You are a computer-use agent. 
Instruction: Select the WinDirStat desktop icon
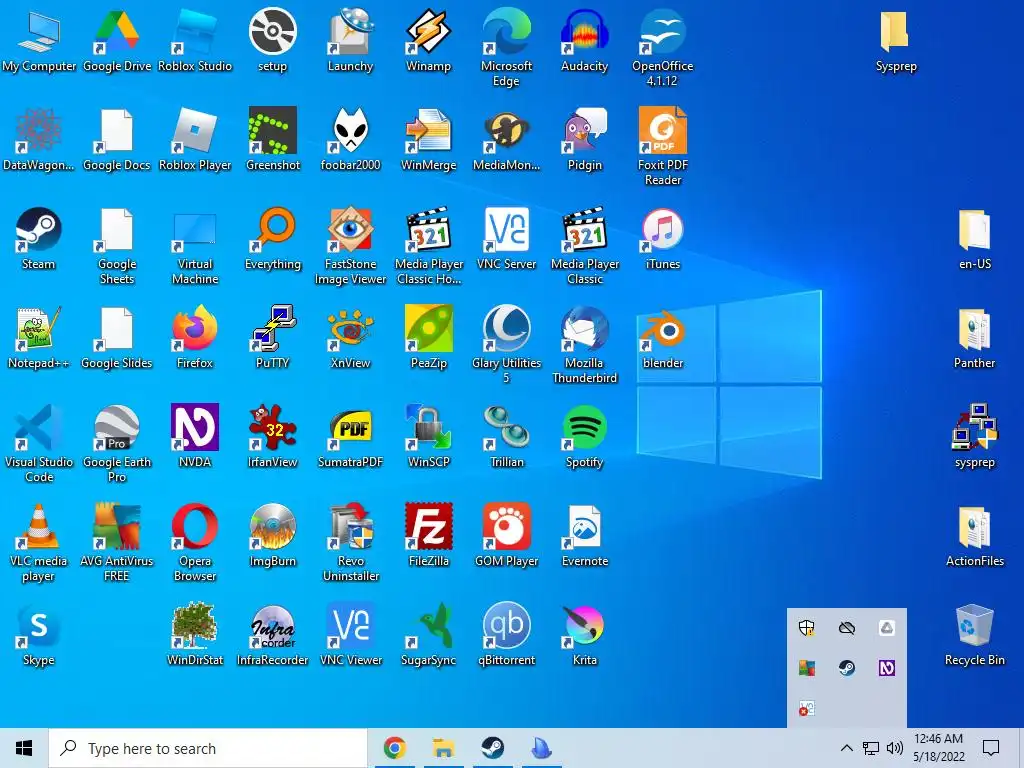pos(195,635)
